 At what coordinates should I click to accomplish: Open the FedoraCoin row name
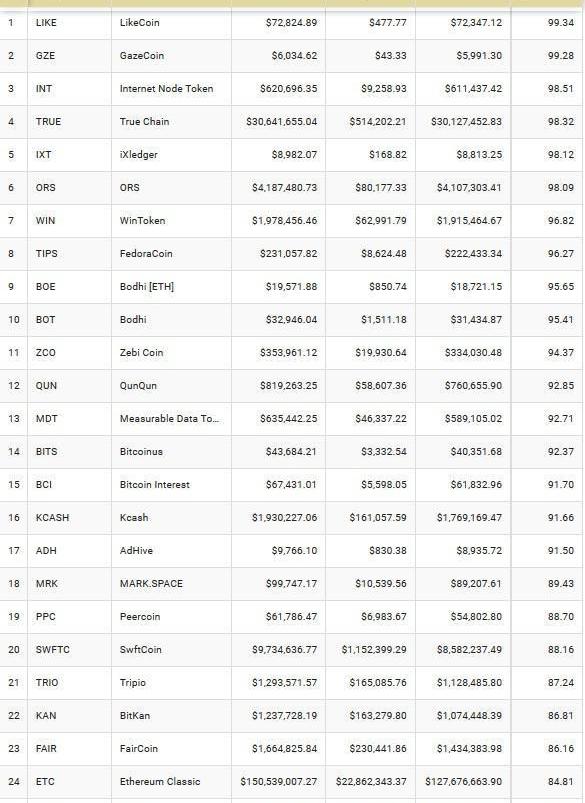(146, 253)
